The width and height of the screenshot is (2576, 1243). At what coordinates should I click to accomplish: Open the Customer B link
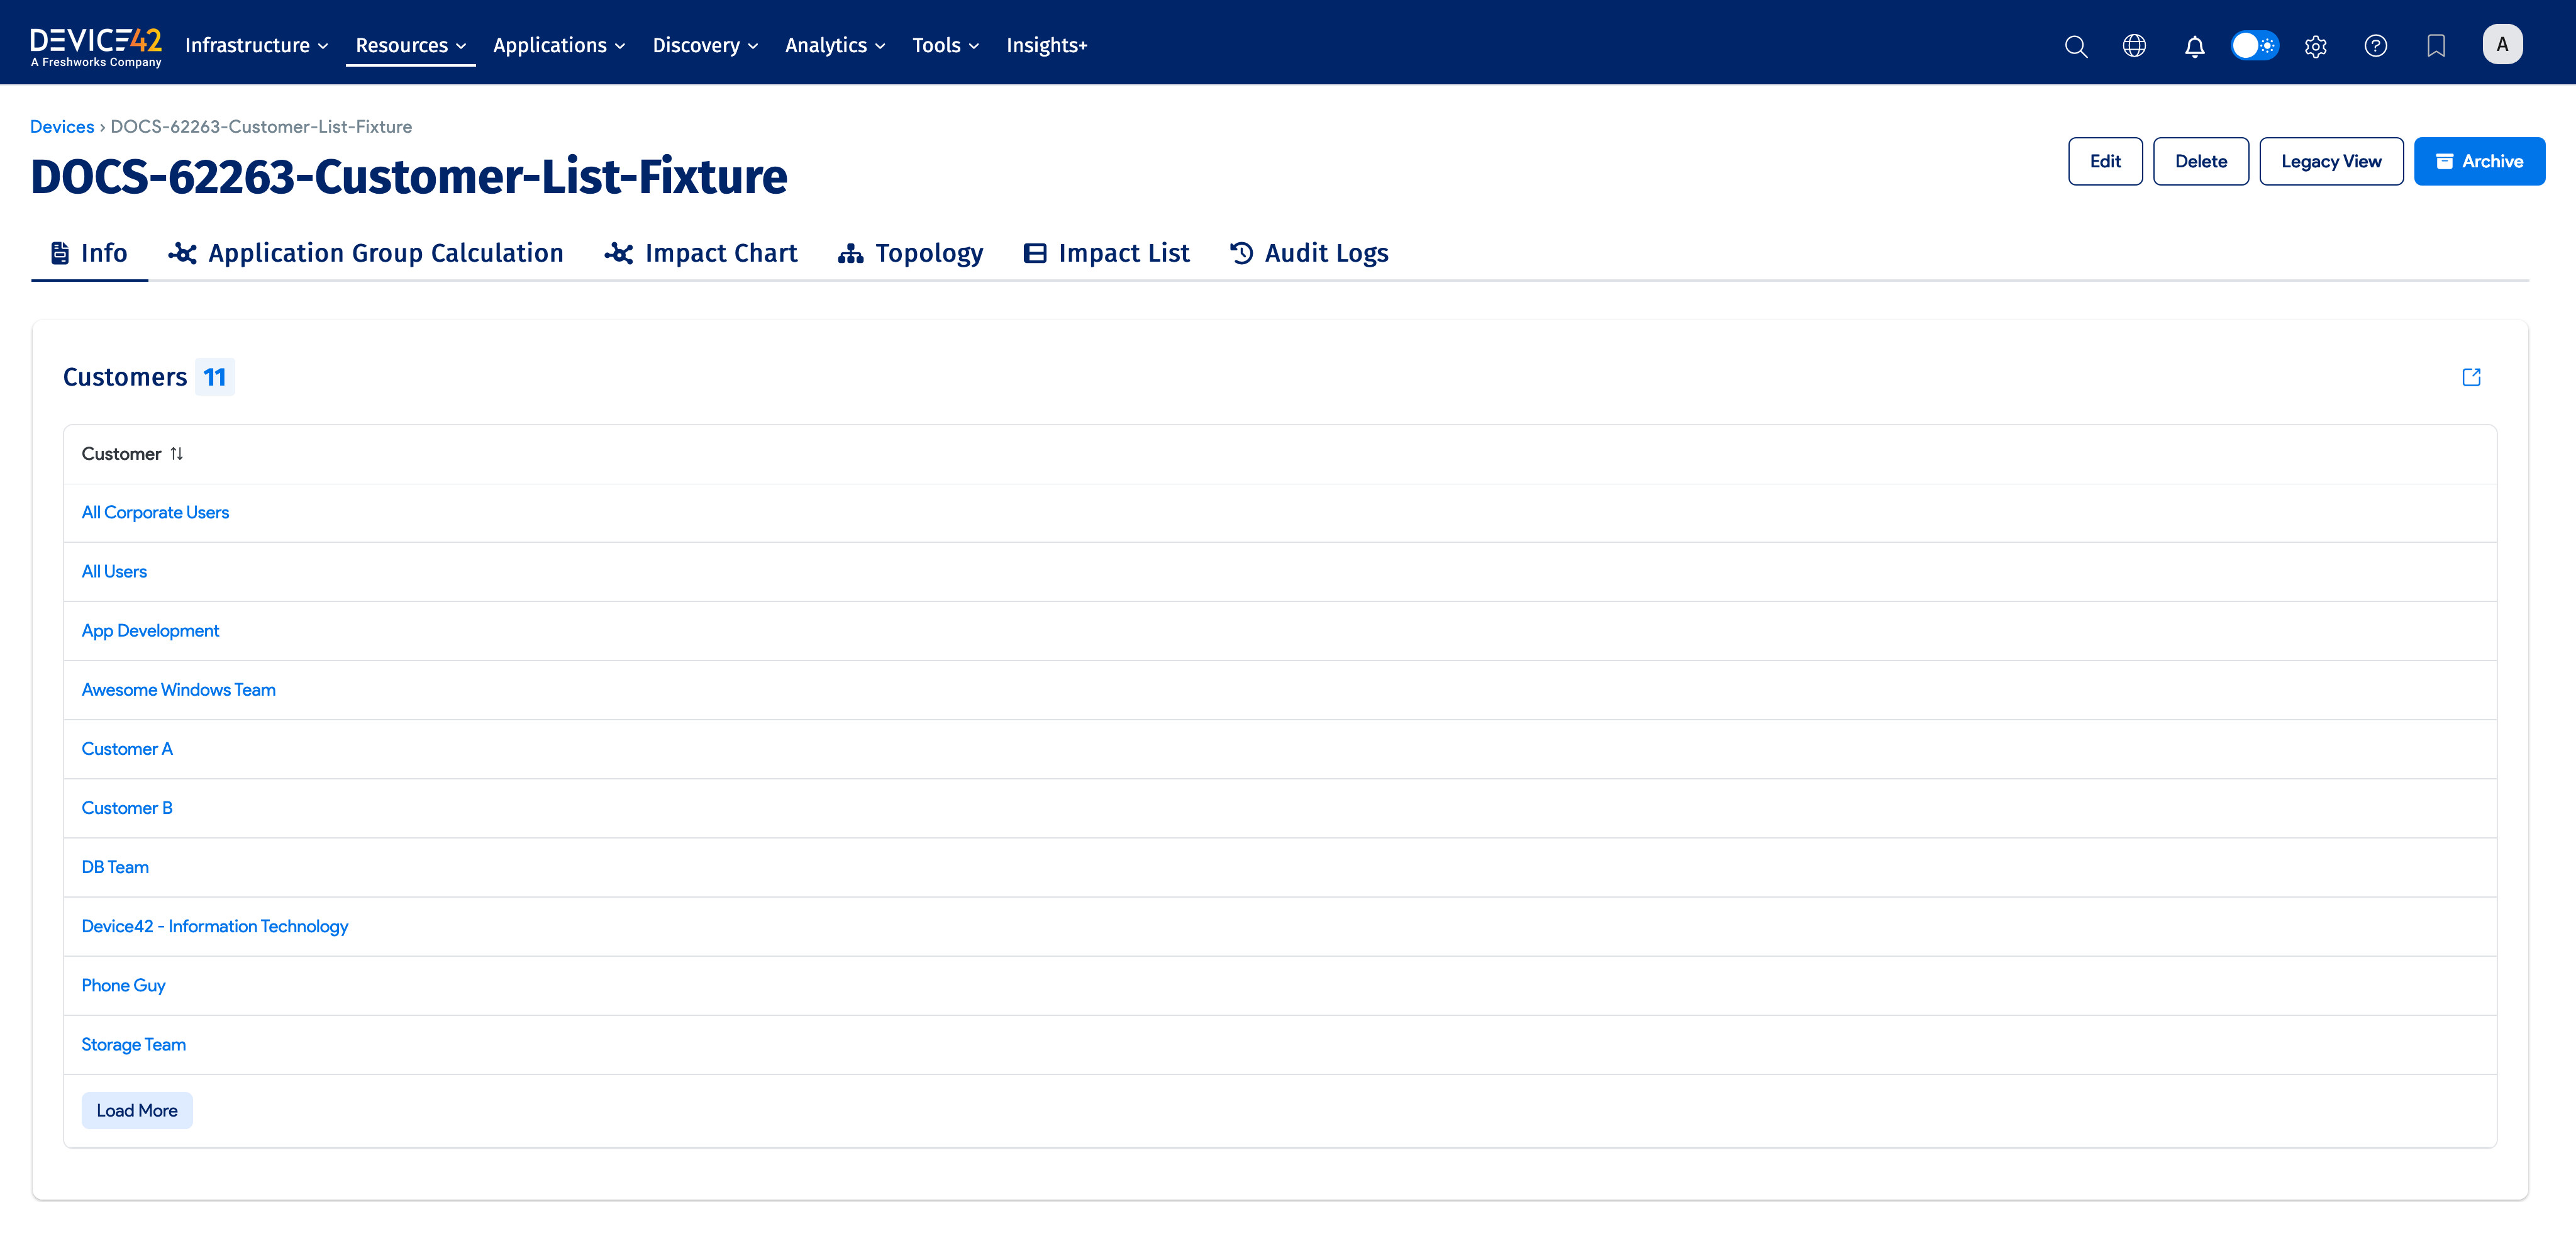pos(127,808)
